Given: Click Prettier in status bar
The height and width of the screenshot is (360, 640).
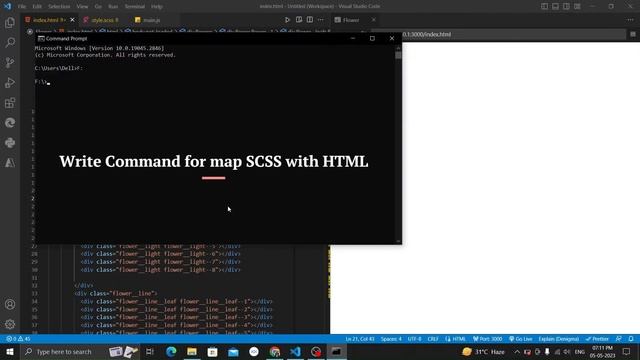Looking at the screenshot, I should 597,339.
